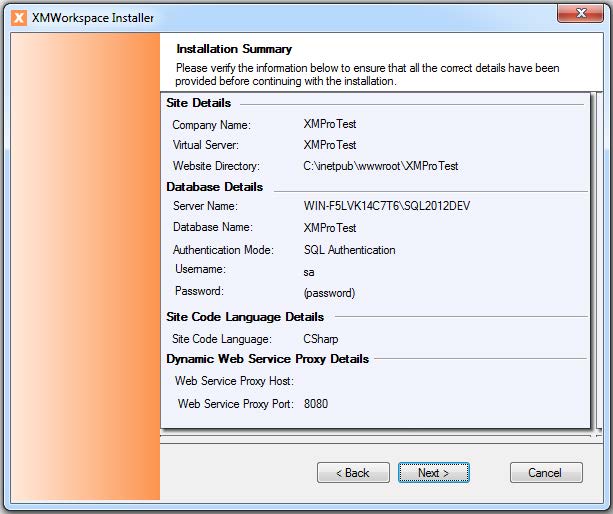
Task: Click the Company Name label
Action: coord(211,125)
